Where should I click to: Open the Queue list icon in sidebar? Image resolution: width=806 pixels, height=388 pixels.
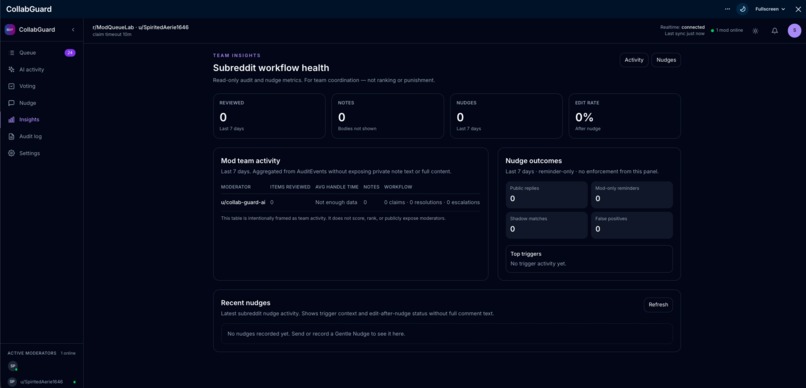pos(12,53)
